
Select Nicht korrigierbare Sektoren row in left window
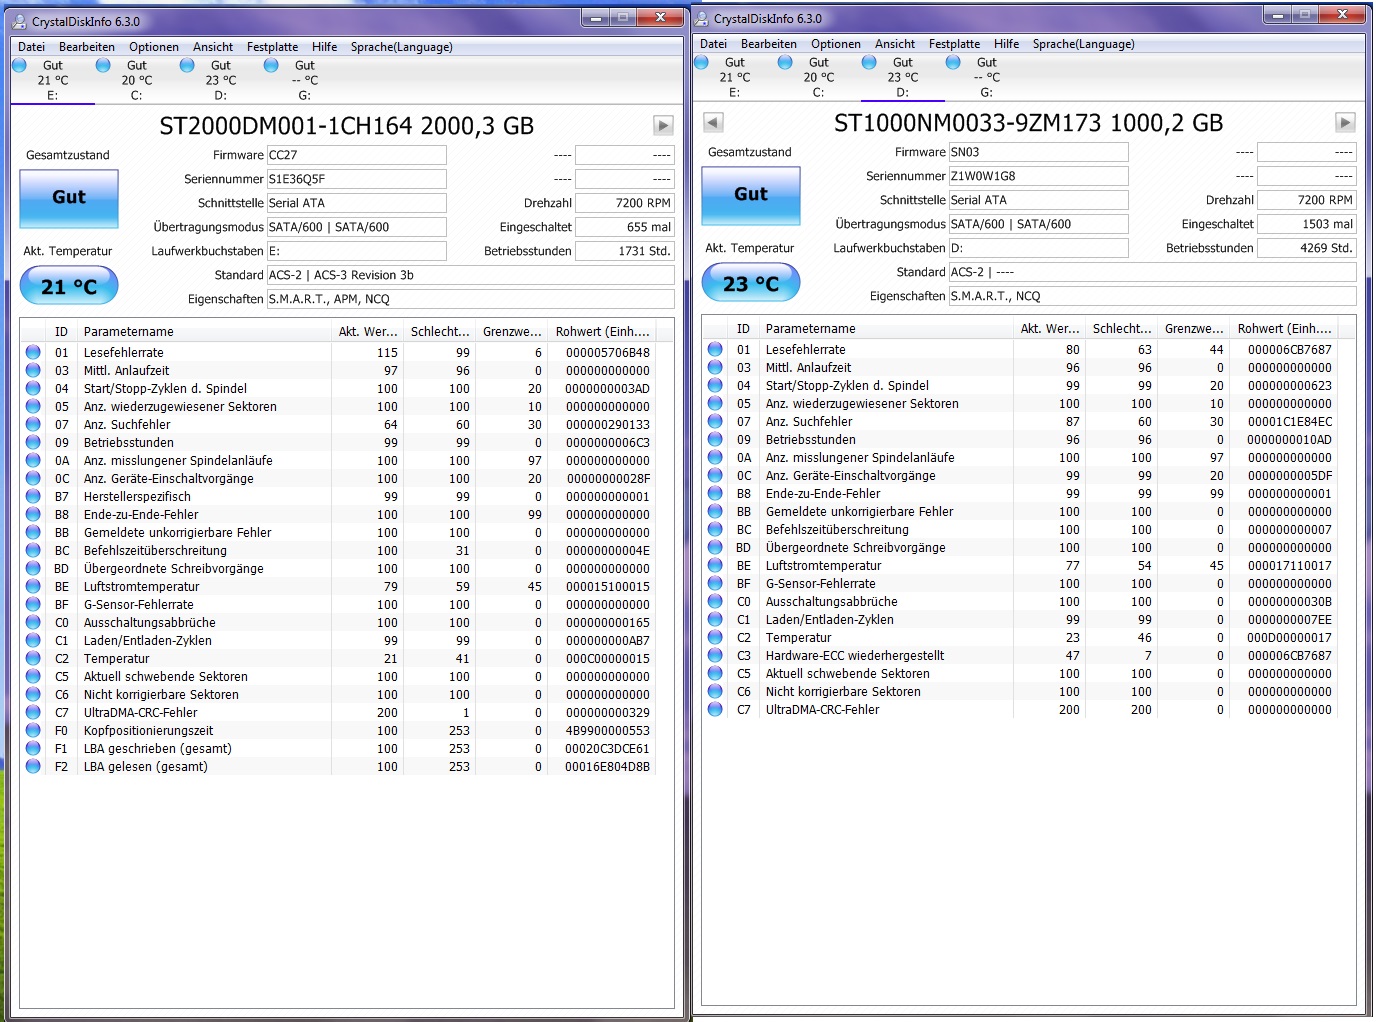pyautogui.click(x=339, y=694)
